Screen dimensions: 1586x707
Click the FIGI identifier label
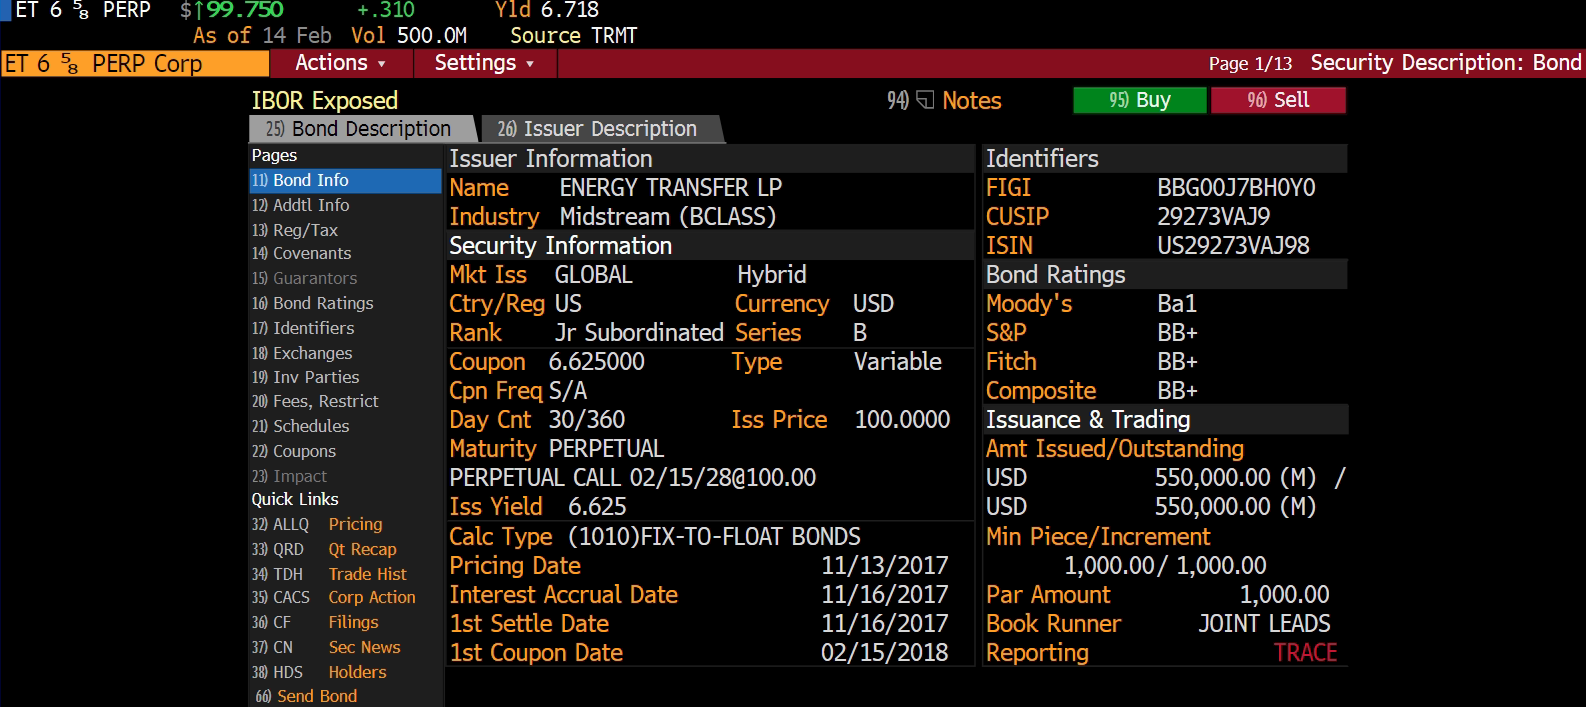pyautogui.click(x=1008, y=188)
